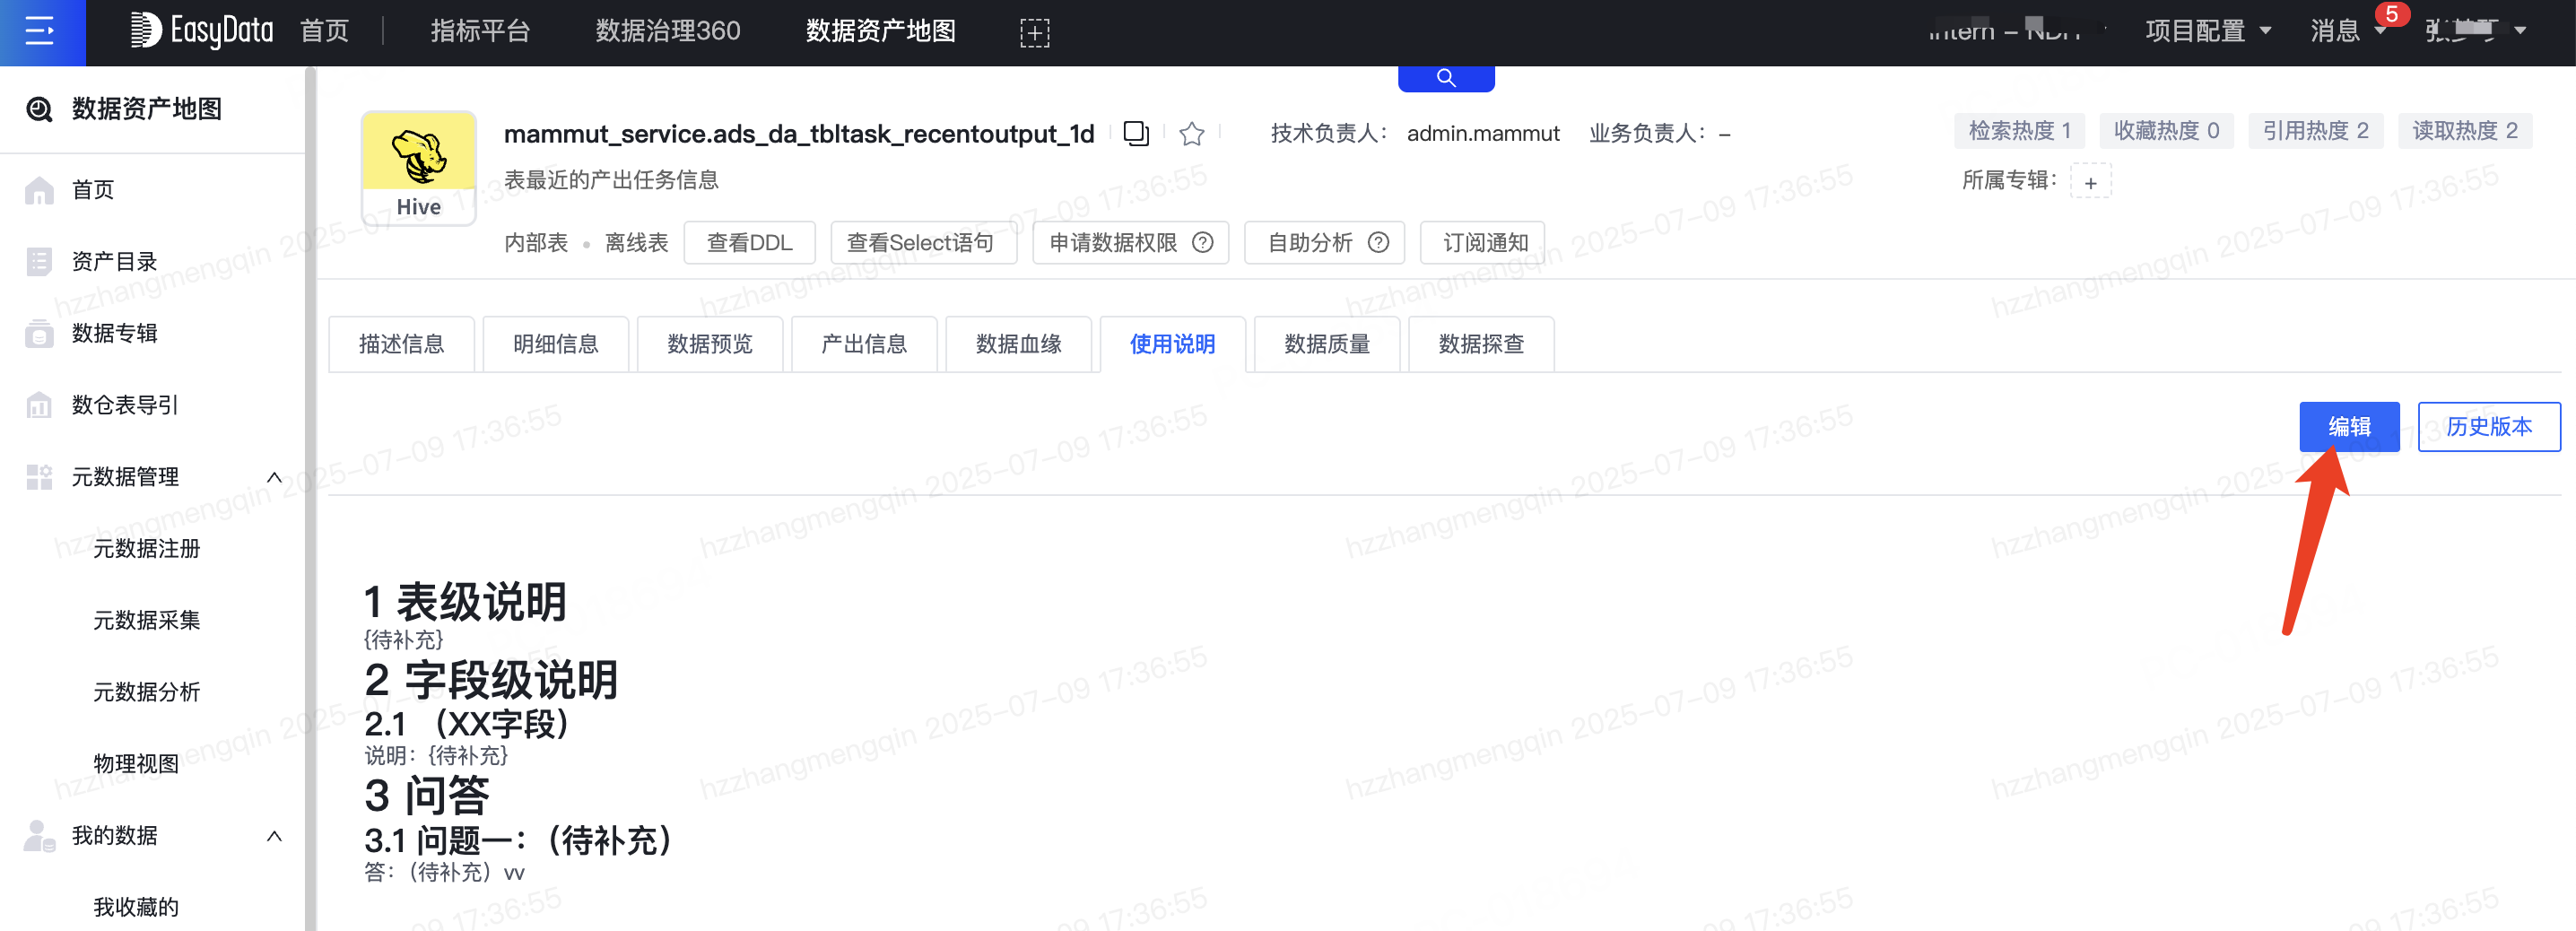Viewport: 2576px width, 931px height.
Task: Click the Hive table thumbnail
Action: point(419,168)
